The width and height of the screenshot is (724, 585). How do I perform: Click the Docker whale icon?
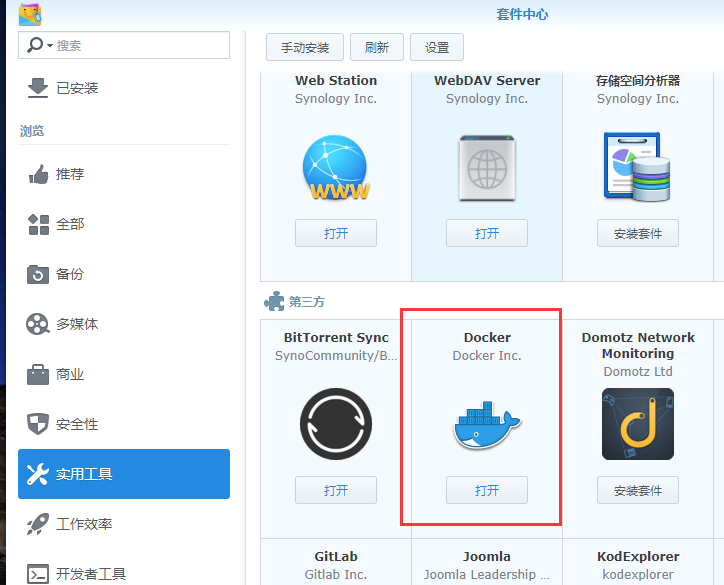(x=487, y=425)
